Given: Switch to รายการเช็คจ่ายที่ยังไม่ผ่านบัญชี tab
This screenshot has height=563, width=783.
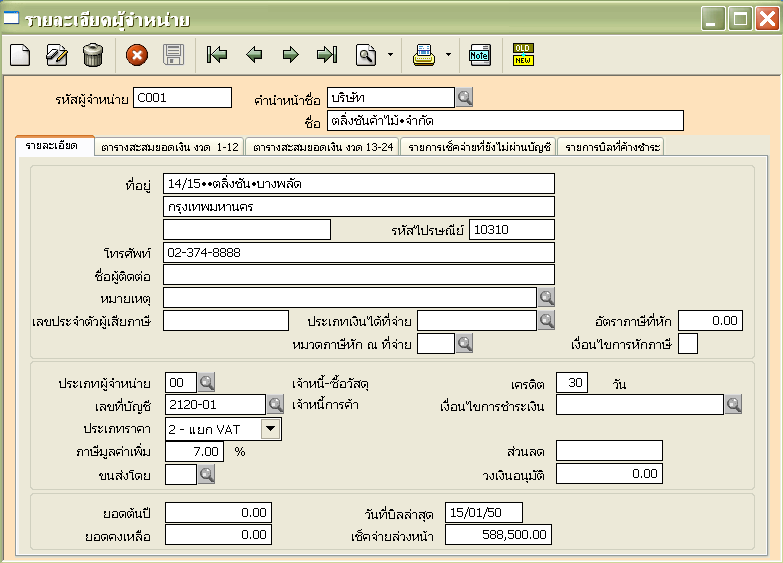Looking at the screenshot, I should (x=479, y=147).
